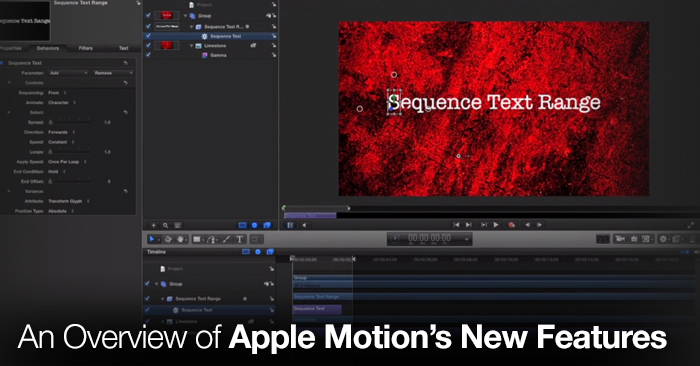700x366 pixels.
Task: Select the Text tool in the toolbar
Action: coord(240,239)
